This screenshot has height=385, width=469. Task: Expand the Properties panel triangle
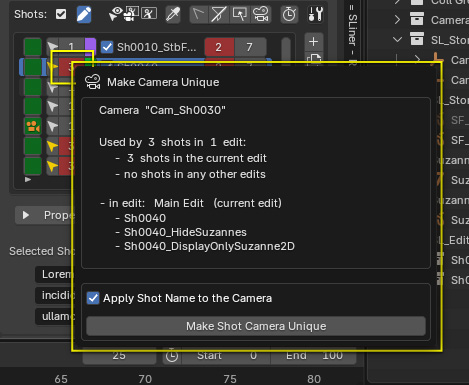(26, 215)
